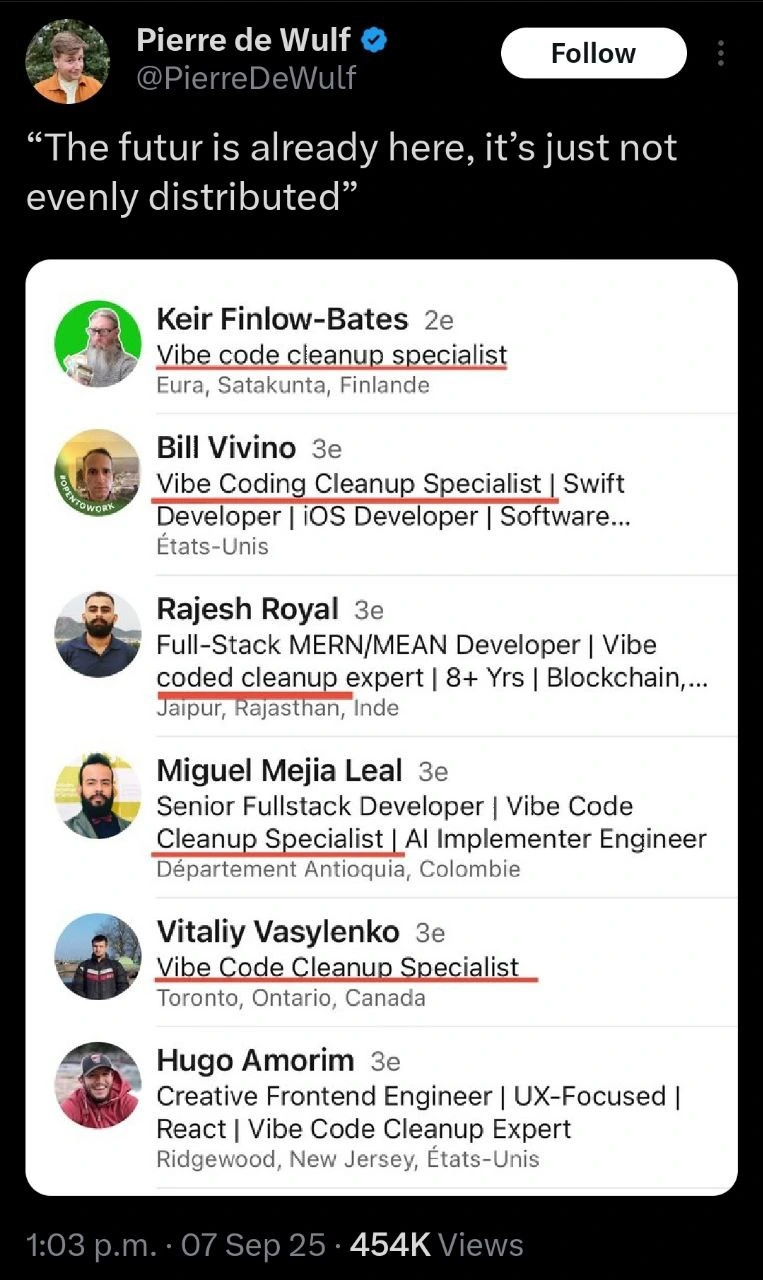Click Vitaliy Vasylenko's profile picture
The image size is (763, 1280).
pyautogui.click(x=97, y=956)
